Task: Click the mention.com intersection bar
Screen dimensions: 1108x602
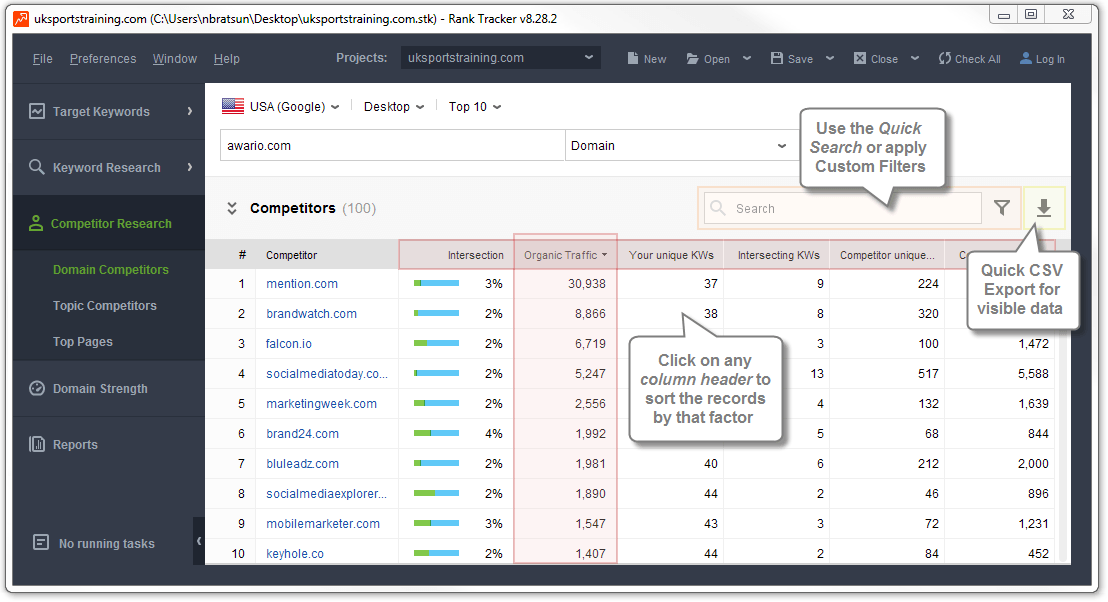Action: pyautogui.click(x=436, y=283)
